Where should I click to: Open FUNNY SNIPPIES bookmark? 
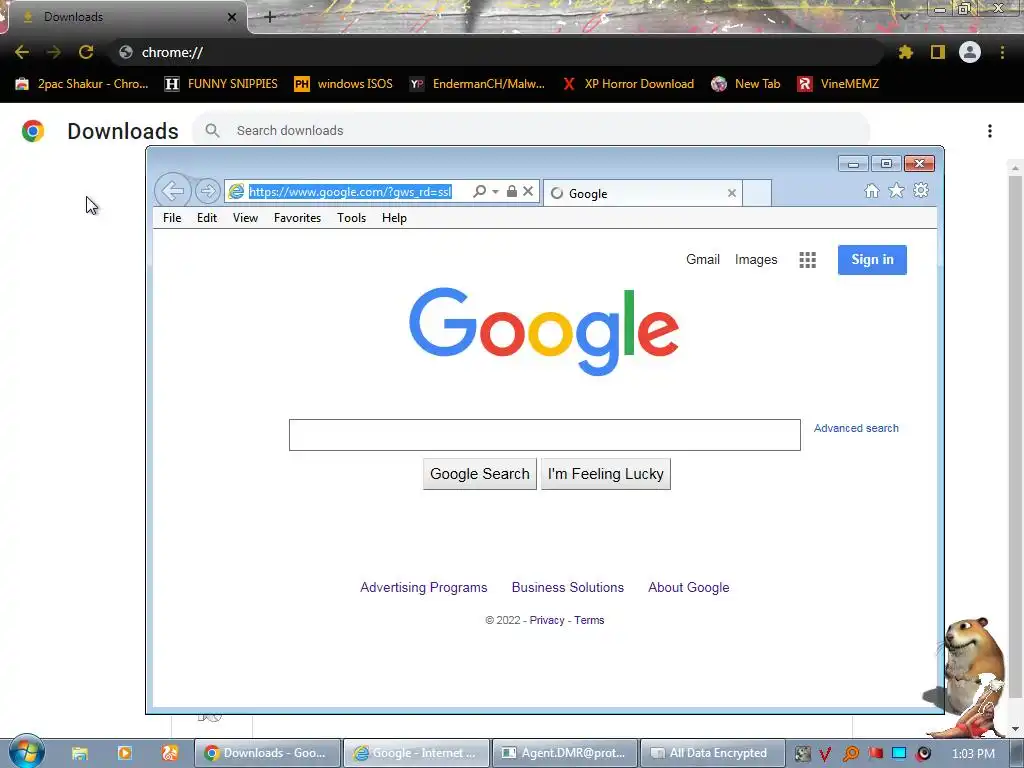pyautogui.click(x=221, y=84)
